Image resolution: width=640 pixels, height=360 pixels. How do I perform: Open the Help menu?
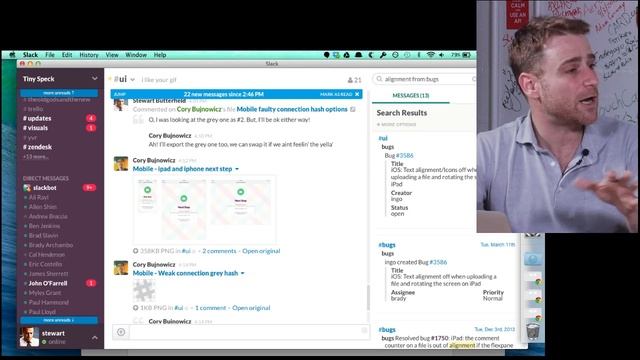160,55
